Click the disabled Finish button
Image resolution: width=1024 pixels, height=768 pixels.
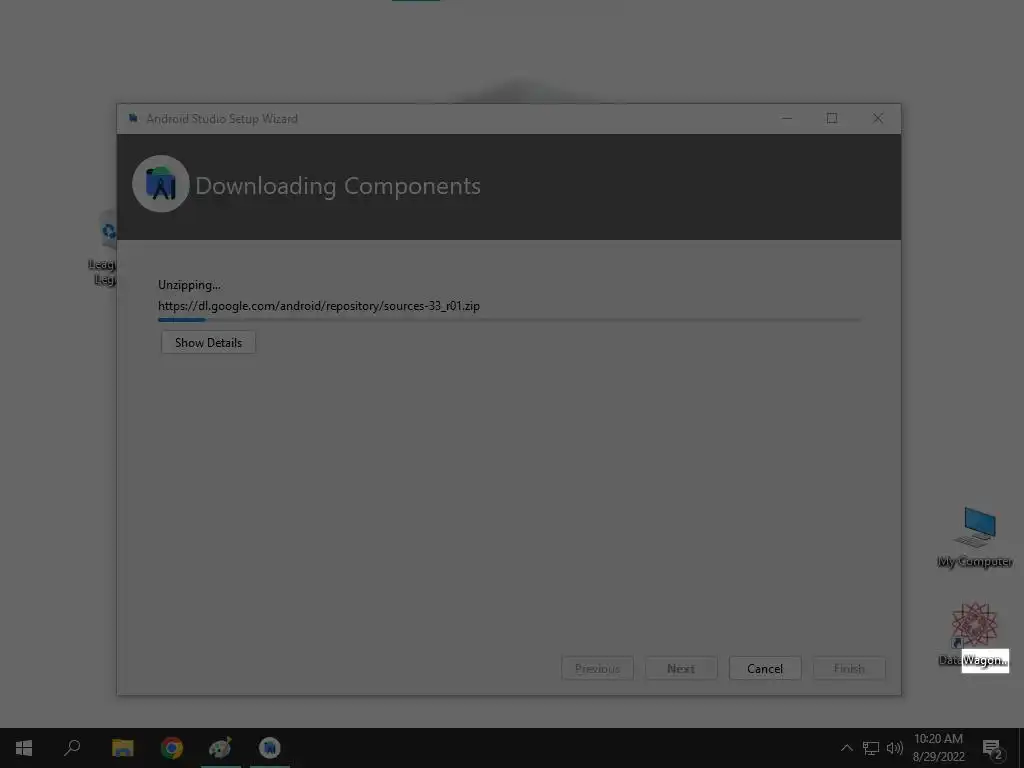click(849, 668)
